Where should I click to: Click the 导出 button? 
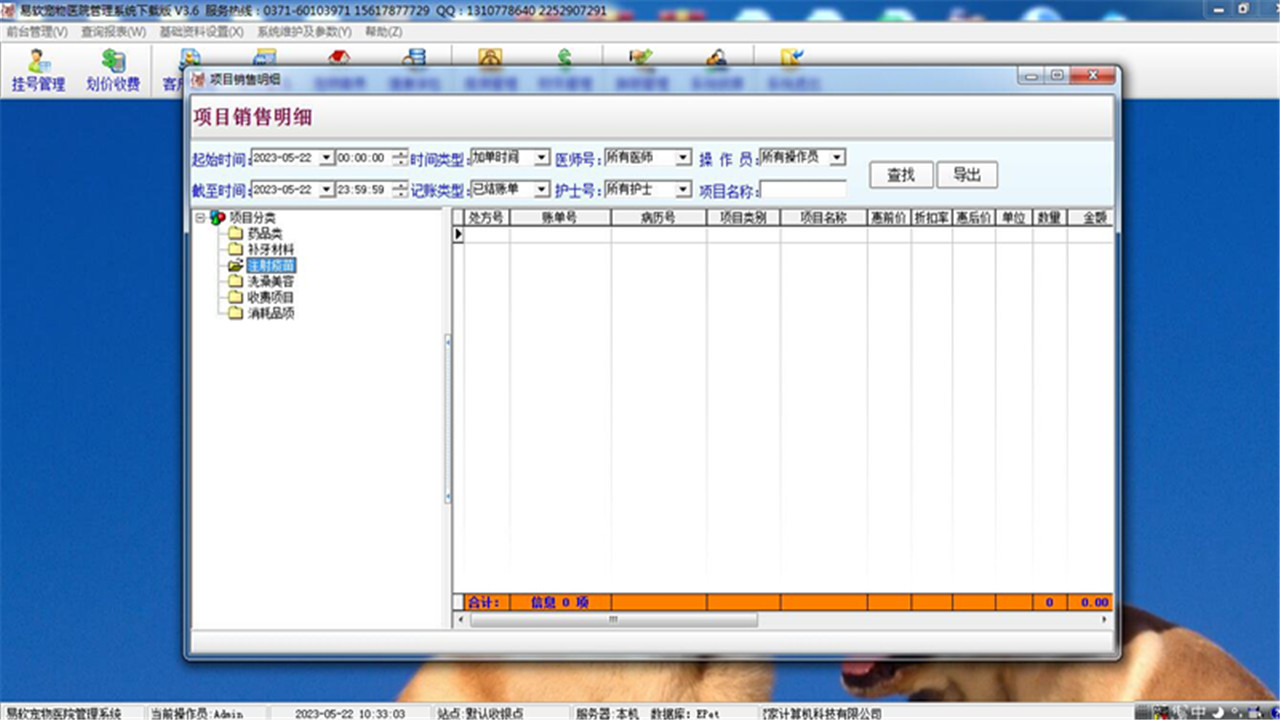pyautogui.click(x=967, y=175)
